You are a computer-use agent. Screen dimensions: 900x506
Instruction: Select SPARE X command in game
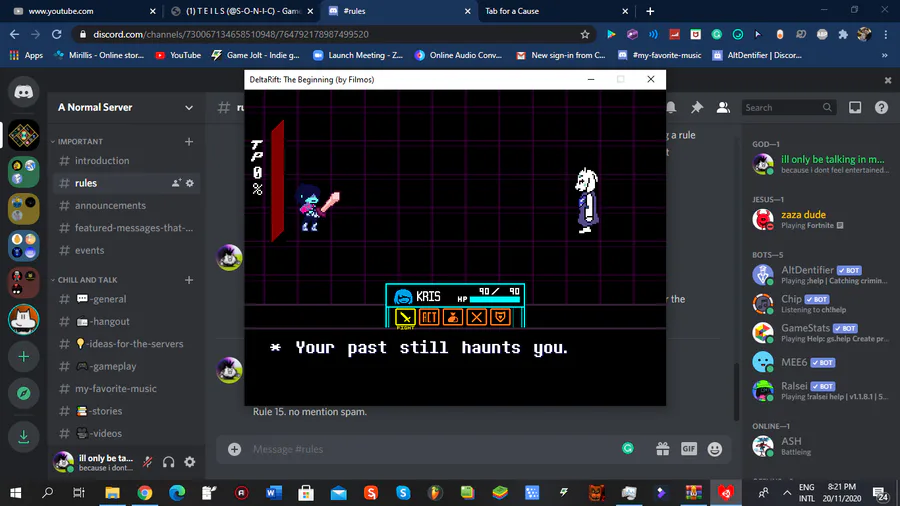coord(476,317)
